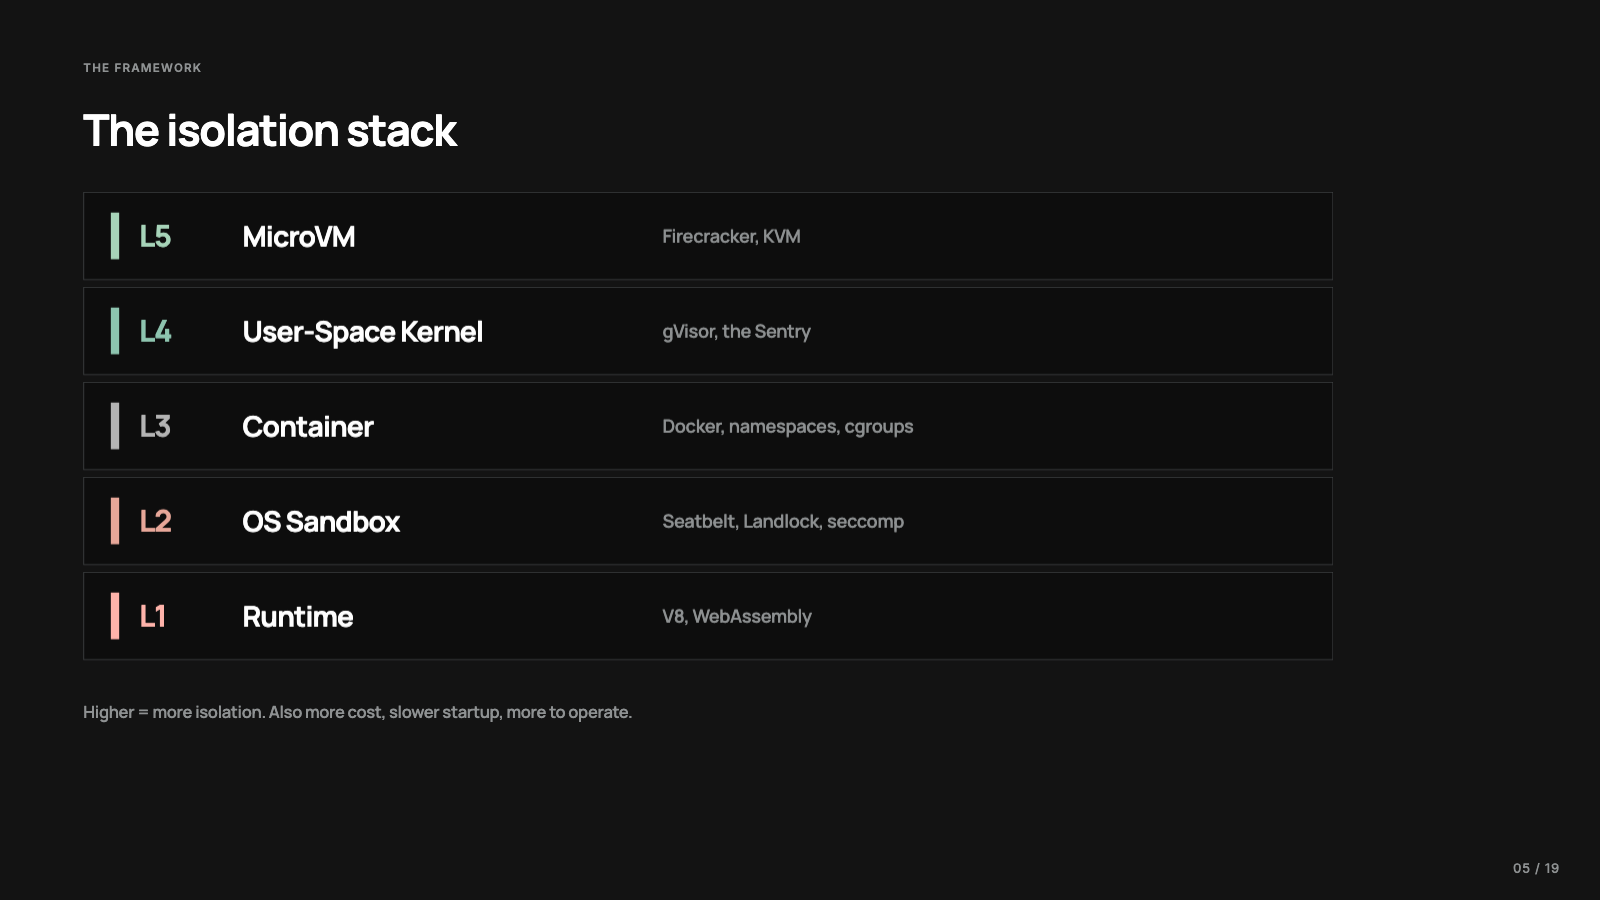Click the gray L3 level label
Screen dimensions: 1600x900
click(x=155, y=426)
